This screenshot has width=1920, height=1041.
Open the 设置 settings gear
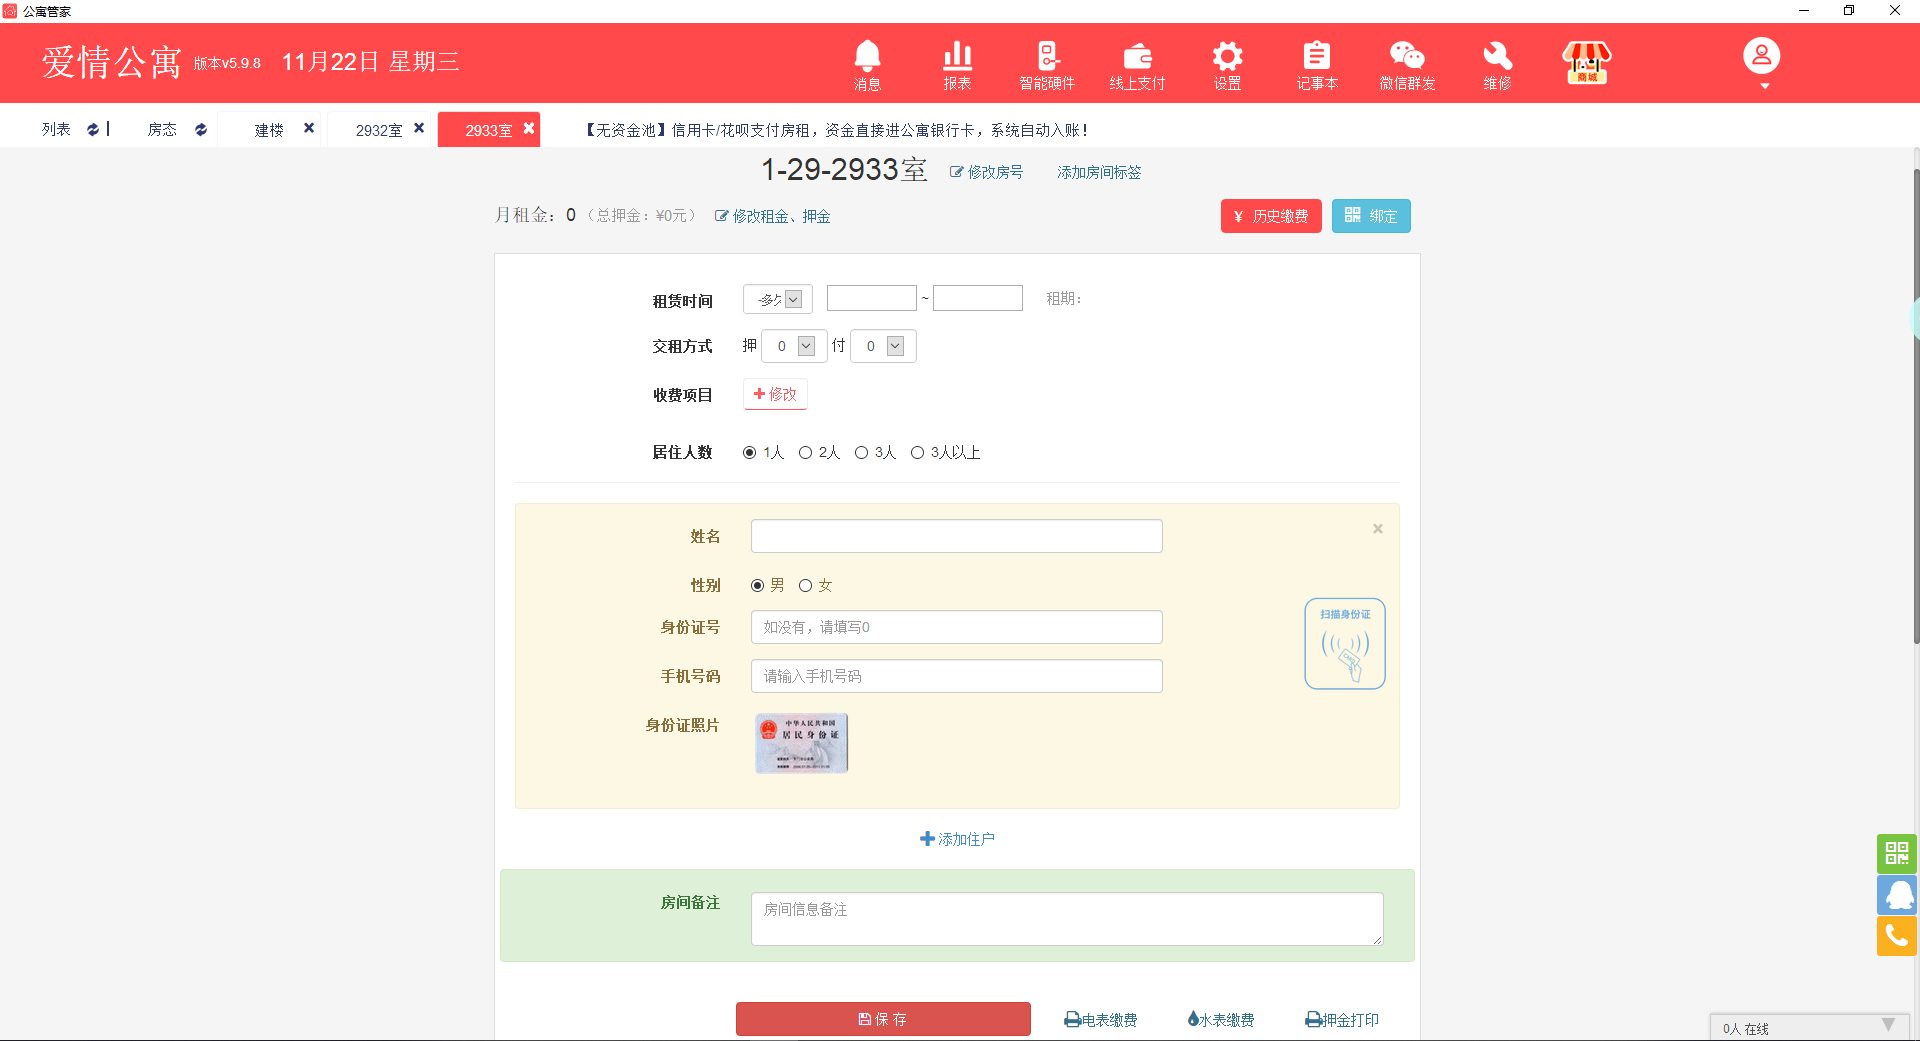coord(1227,65)
